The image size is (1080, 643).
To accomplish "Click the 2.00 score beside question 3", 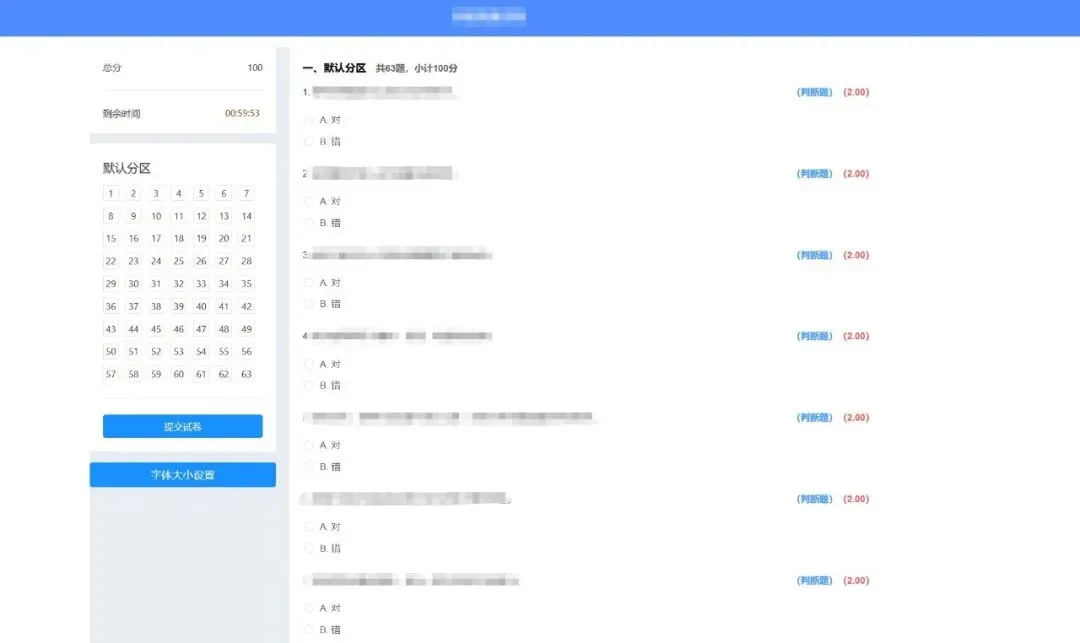I will point(856,255).
